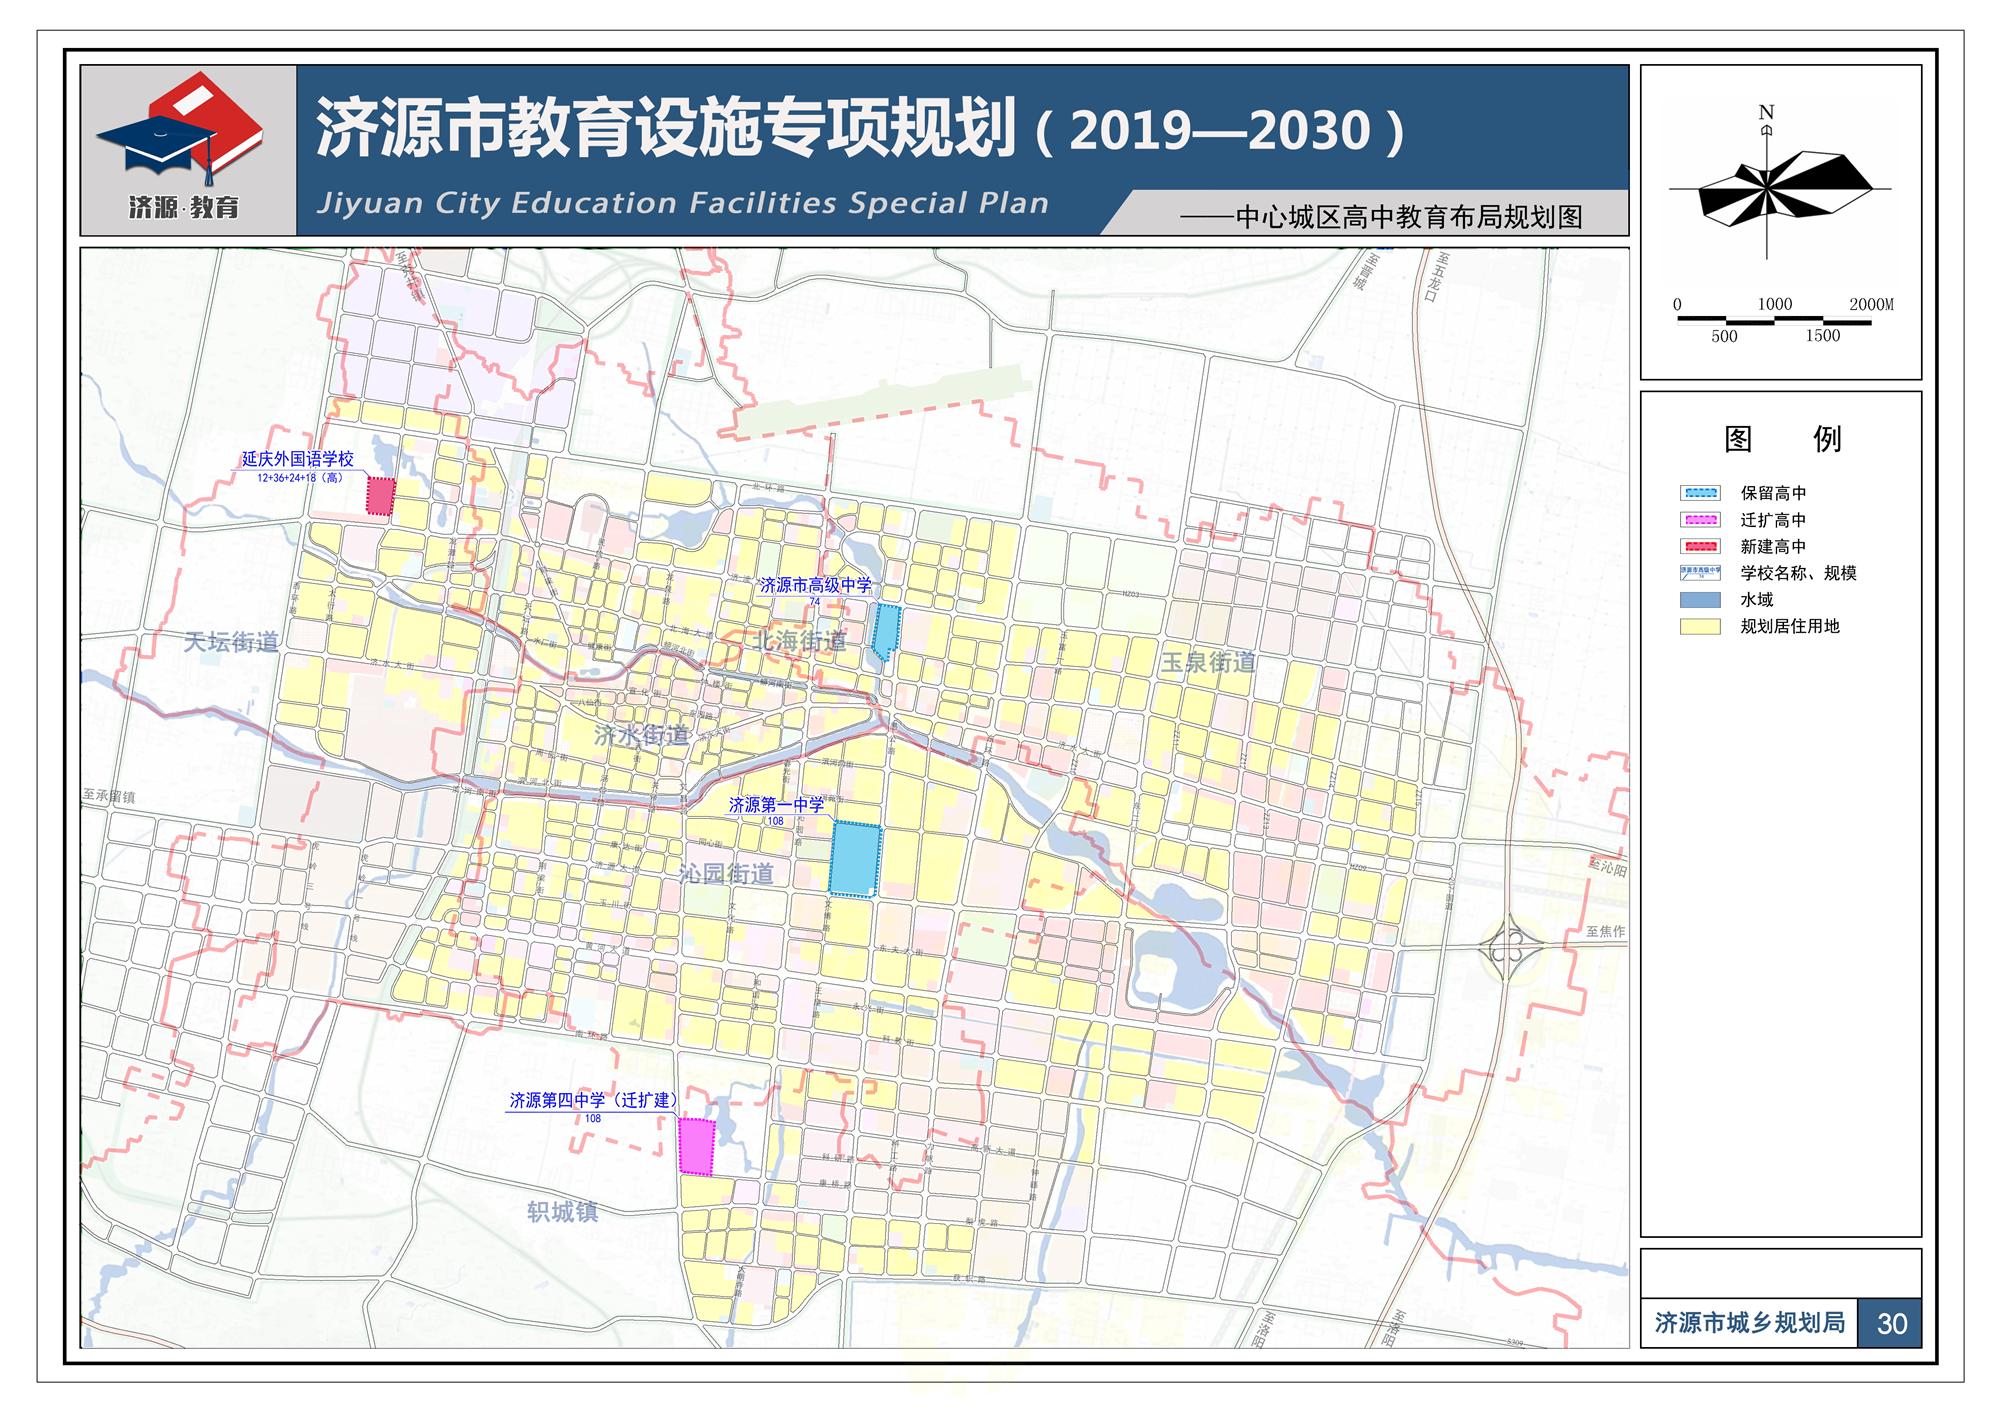Click the 沁园街道 district label

coord(726,873)
